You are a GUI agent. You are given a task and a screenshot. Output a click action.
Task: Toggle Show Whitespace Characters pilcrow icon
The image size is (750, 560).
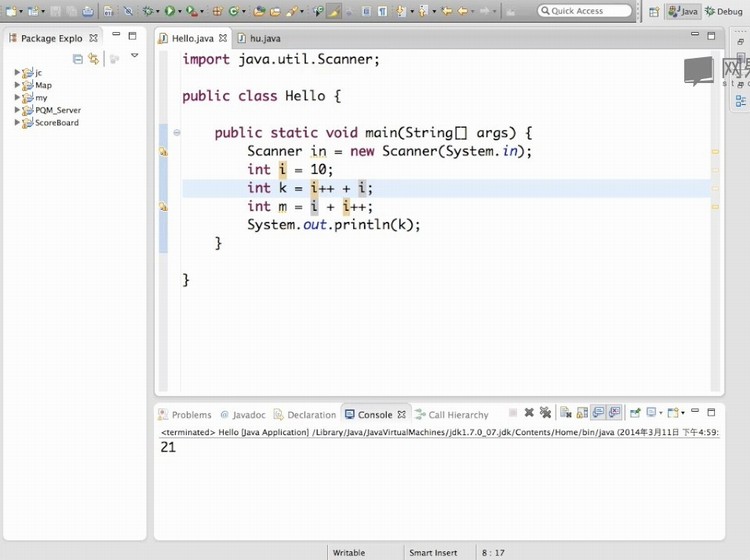(383, 11)
